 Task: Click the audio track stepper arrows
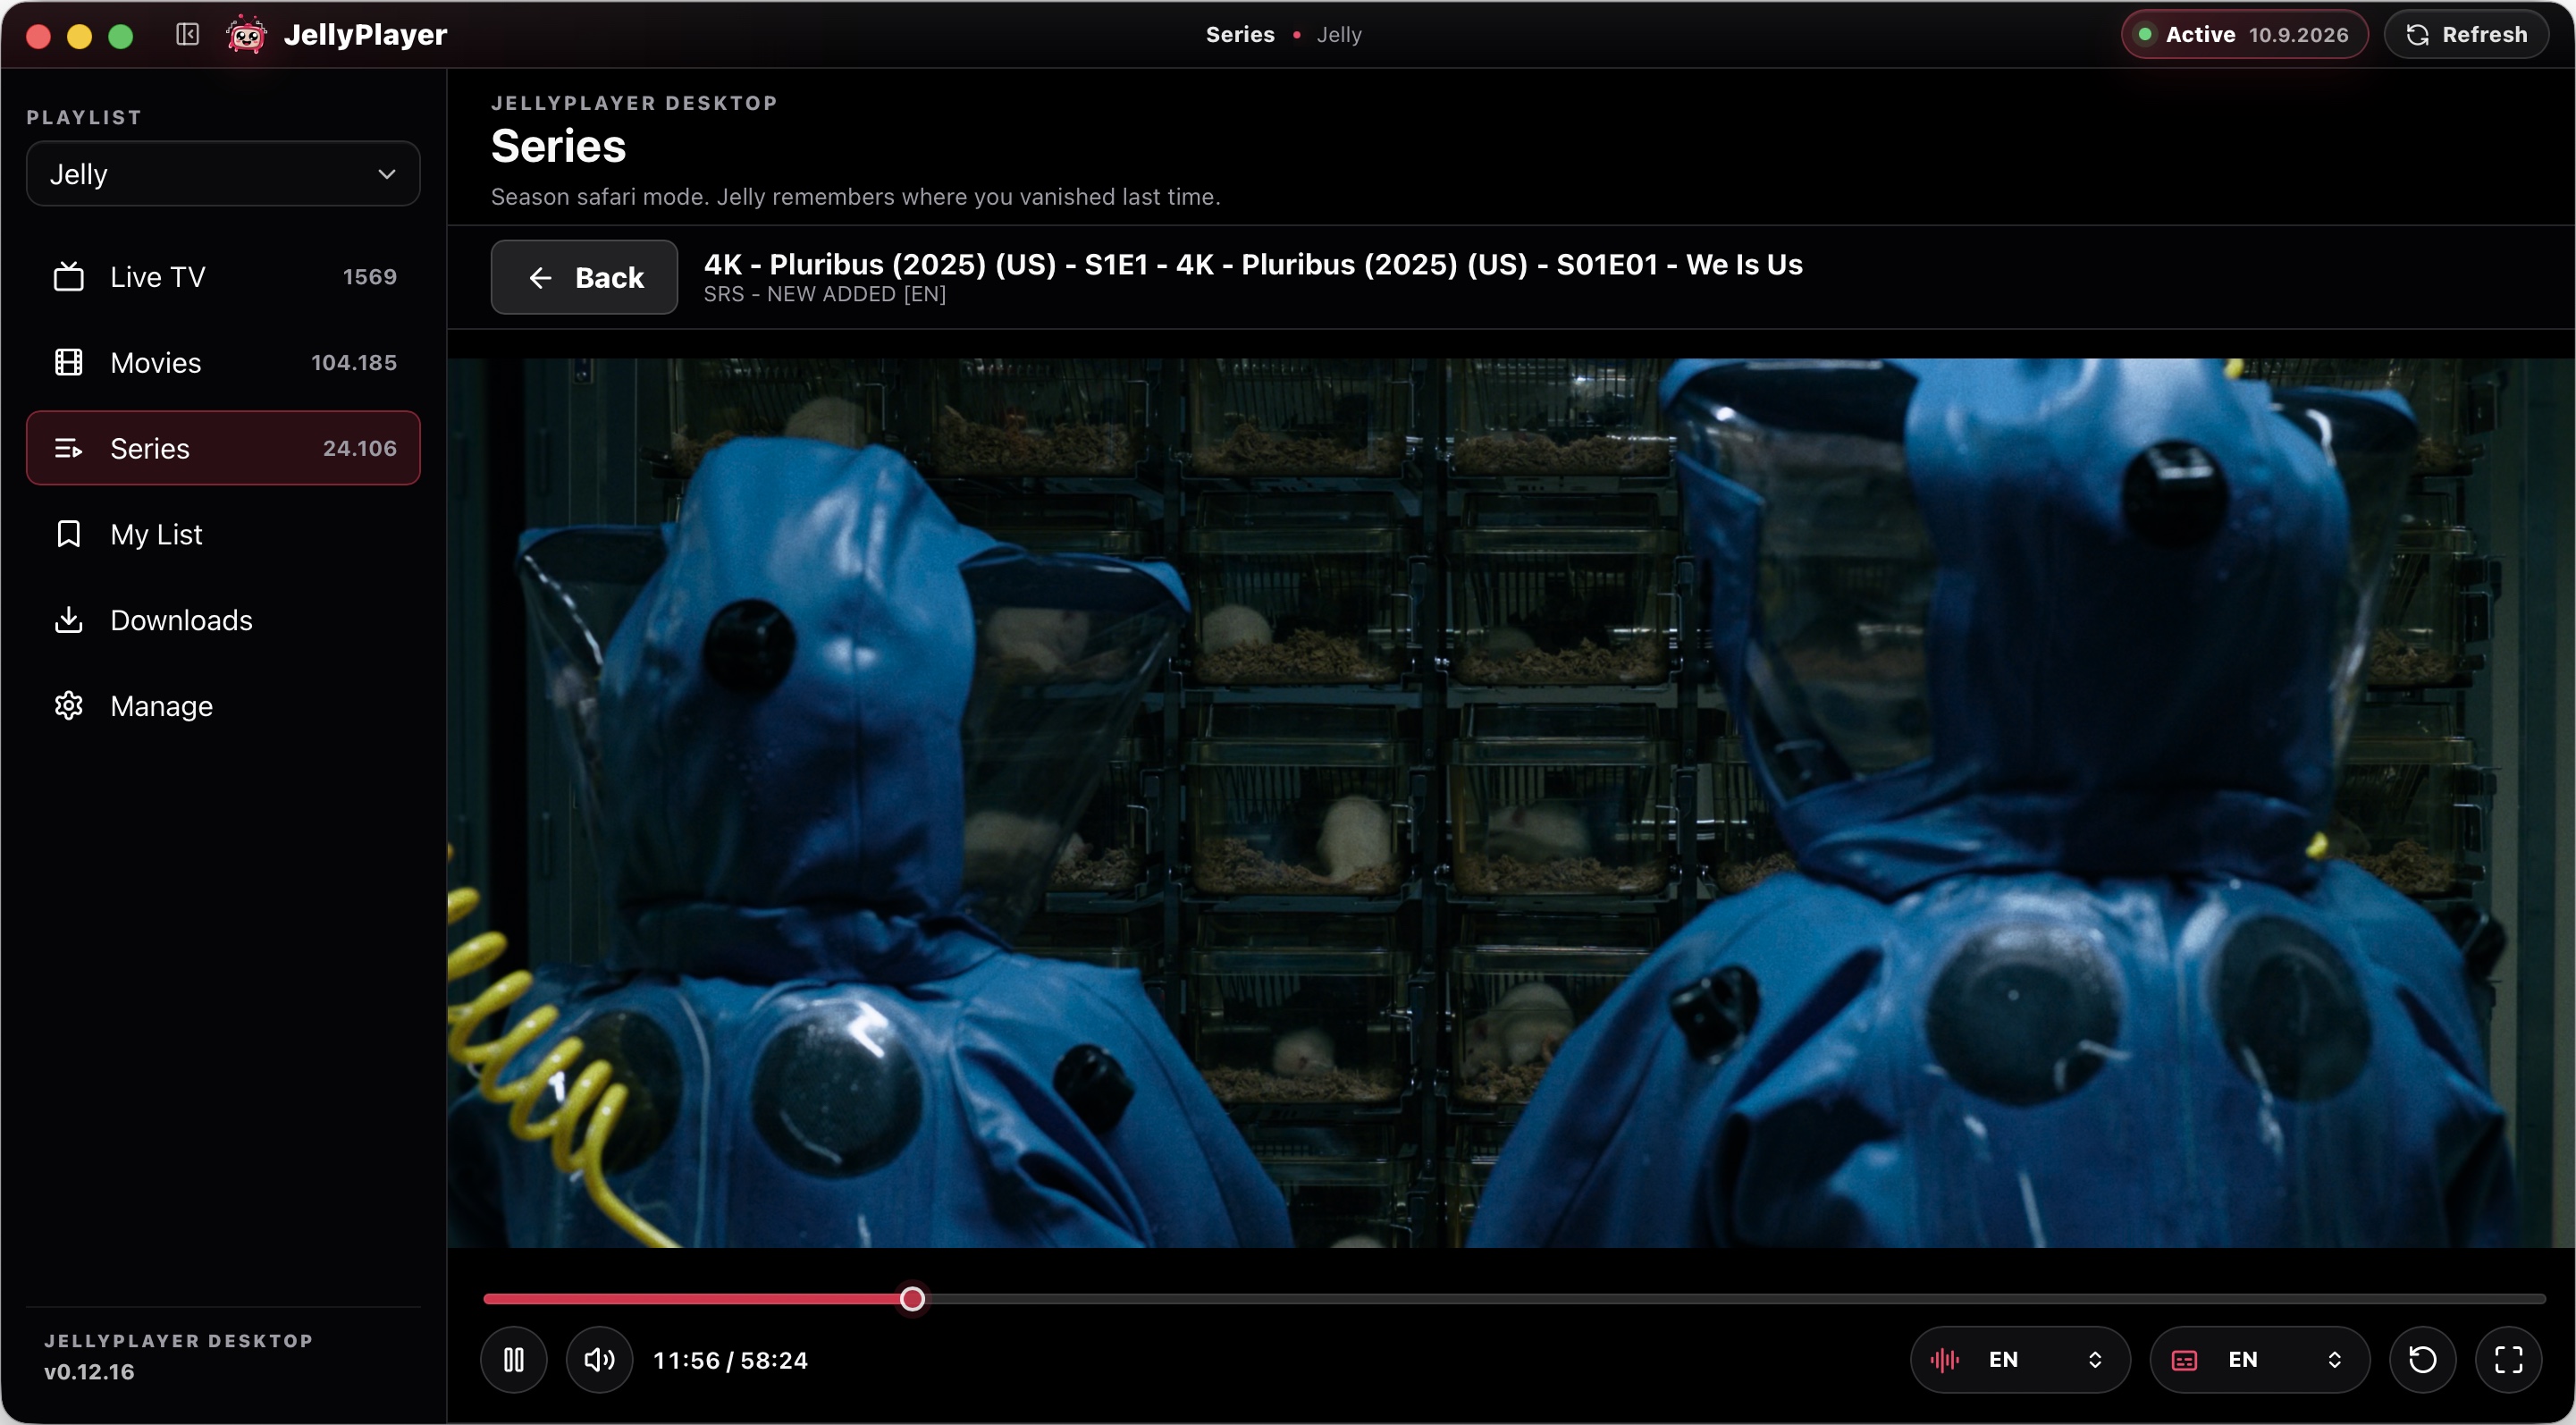tap(2095, 1360)
